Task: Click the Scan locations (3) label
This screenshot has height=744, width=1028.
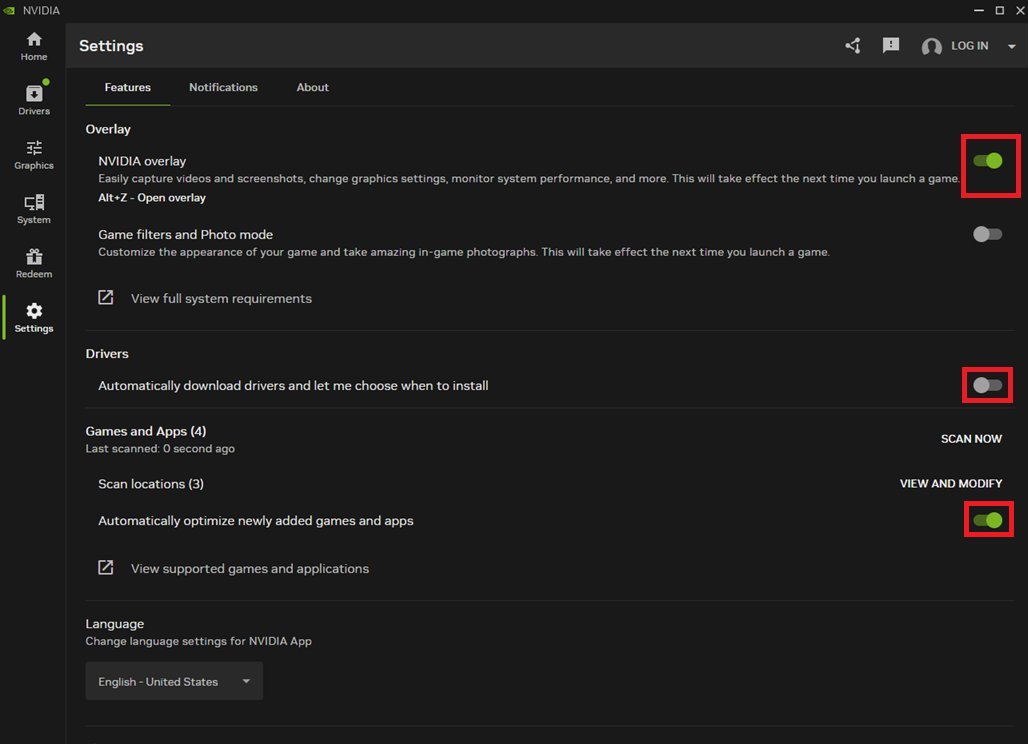Action: 151,484
